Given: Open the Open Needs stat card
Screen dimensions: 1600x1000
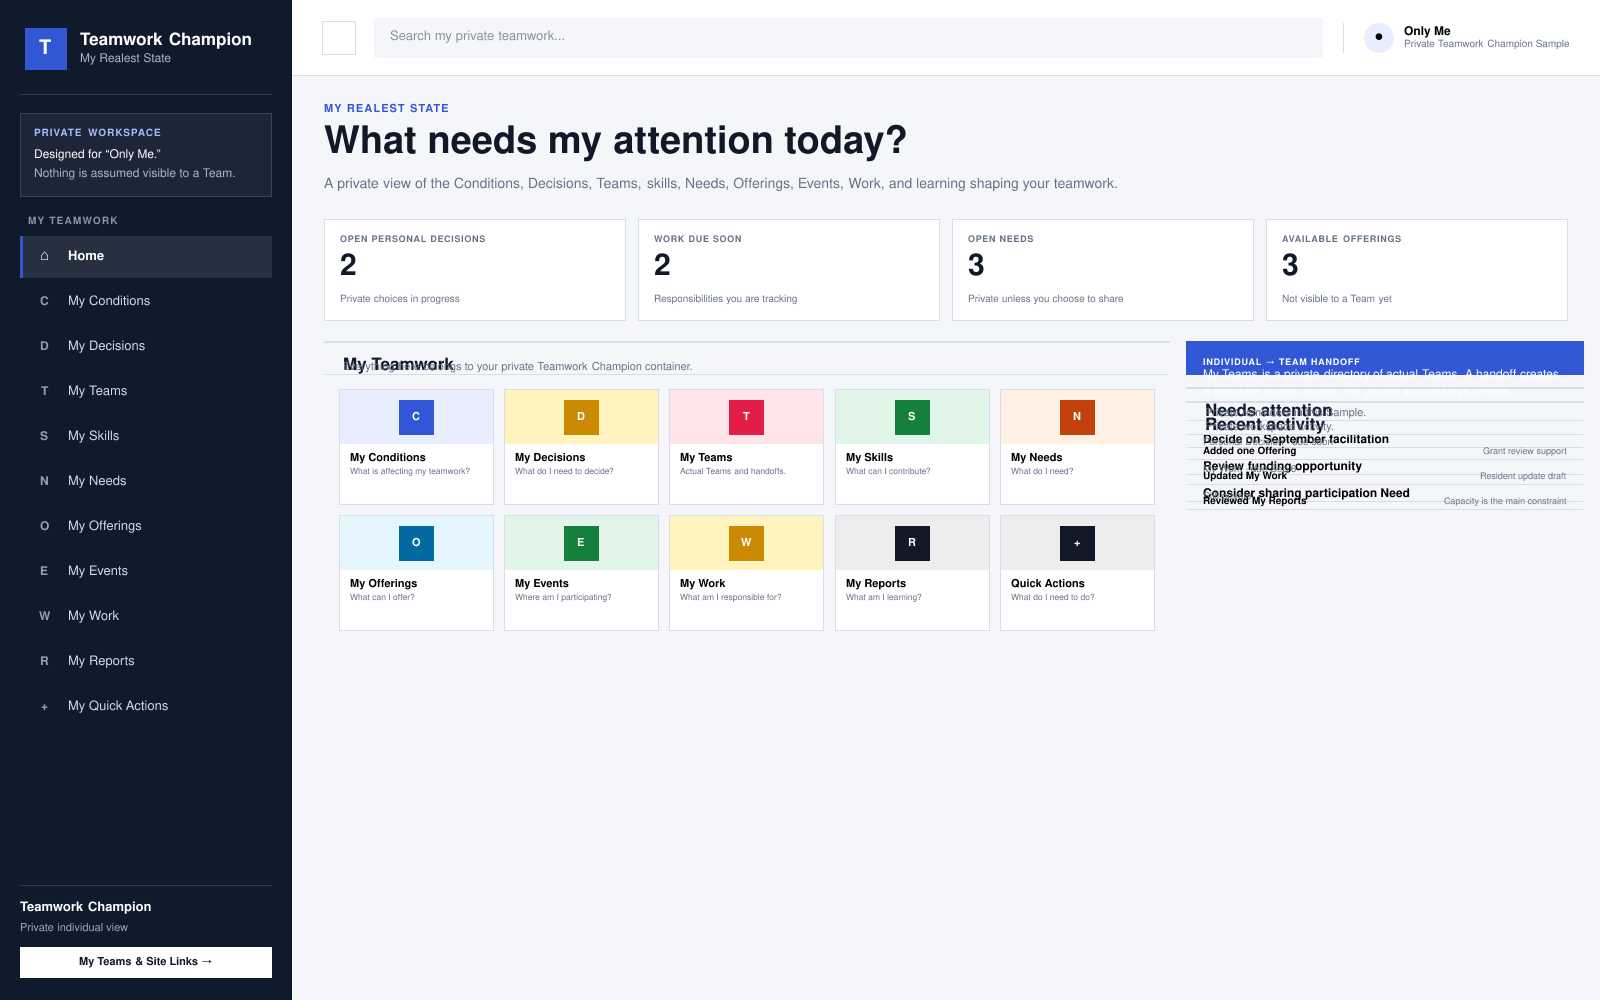Looking at the screenshot, I should click(1103, 270).
